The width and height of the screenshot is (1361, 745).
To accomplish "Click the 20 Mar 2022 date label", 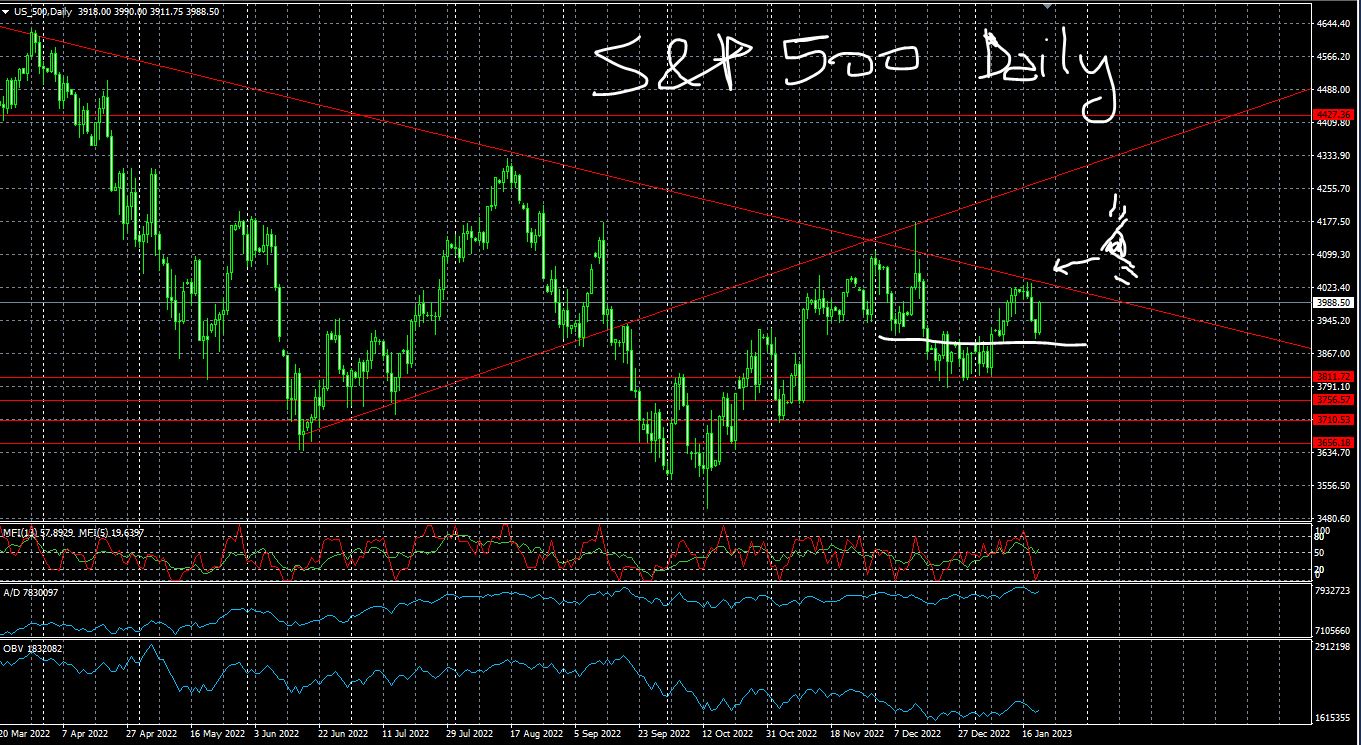I will point(26,733).
